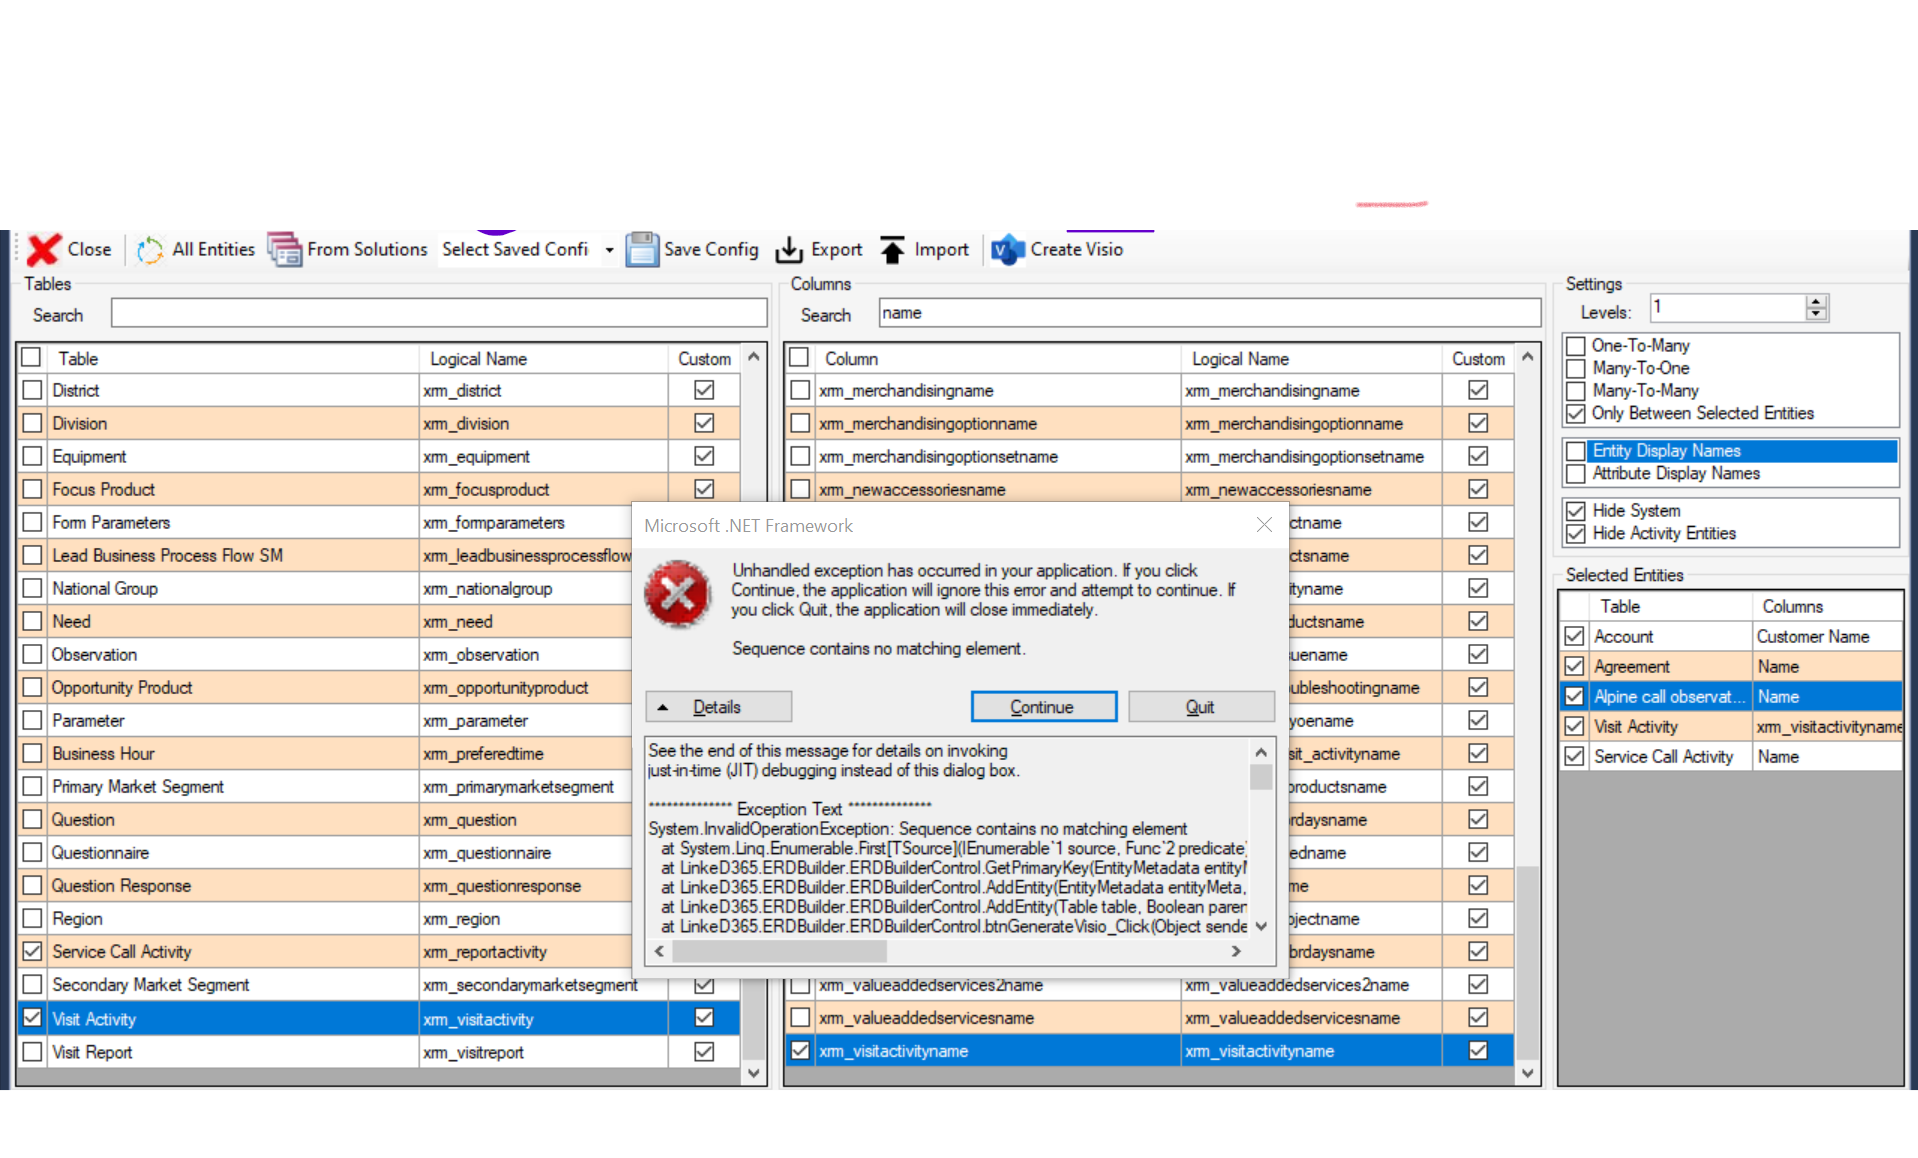The height and width of the screenshot is (1158, 1918).
Task: Sort Columns list by Custom header
Action: pos(1478,358)
